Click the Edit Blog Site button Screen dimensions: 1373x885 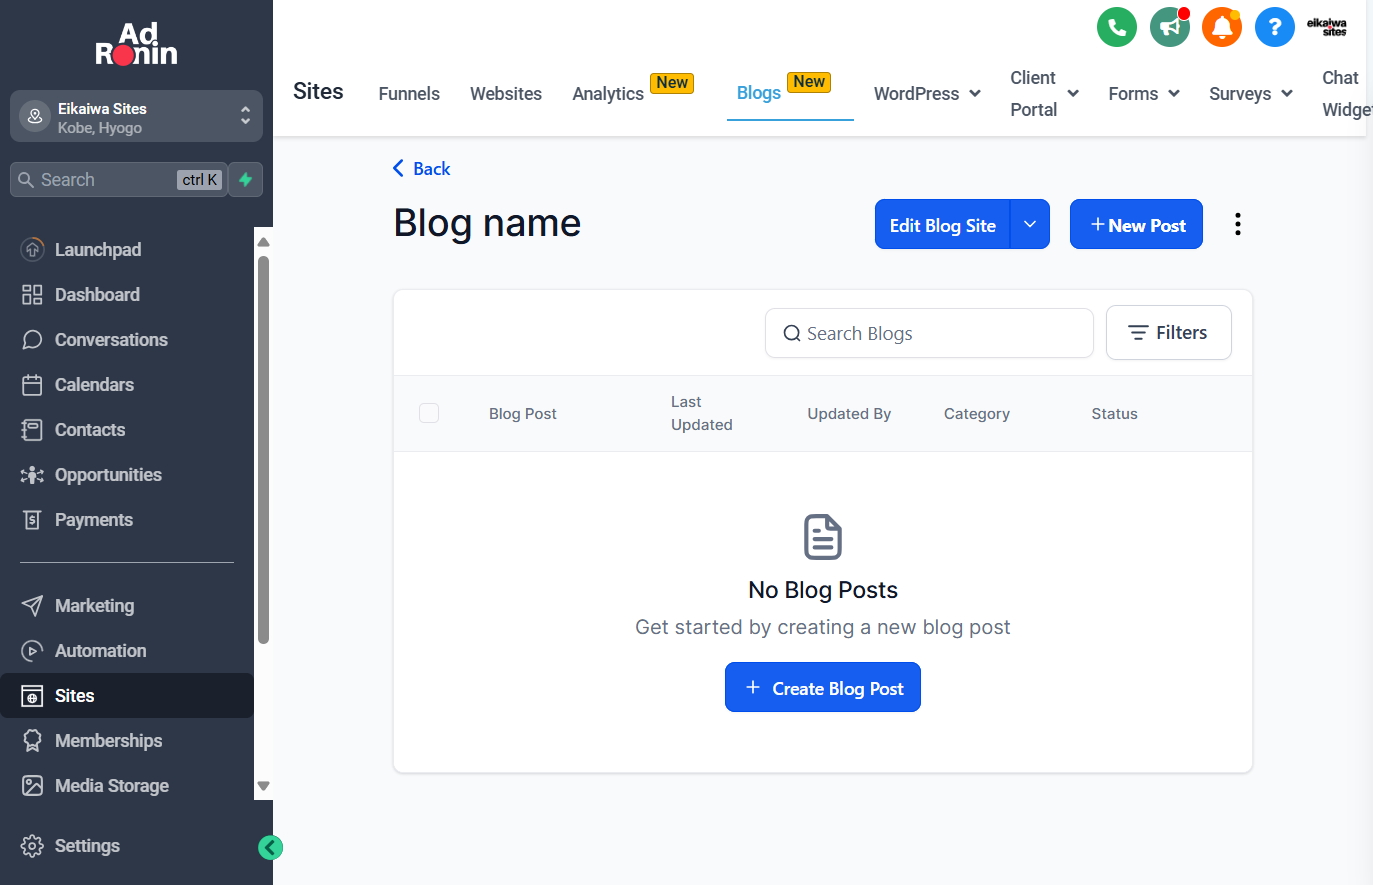(x=943, y=225)
